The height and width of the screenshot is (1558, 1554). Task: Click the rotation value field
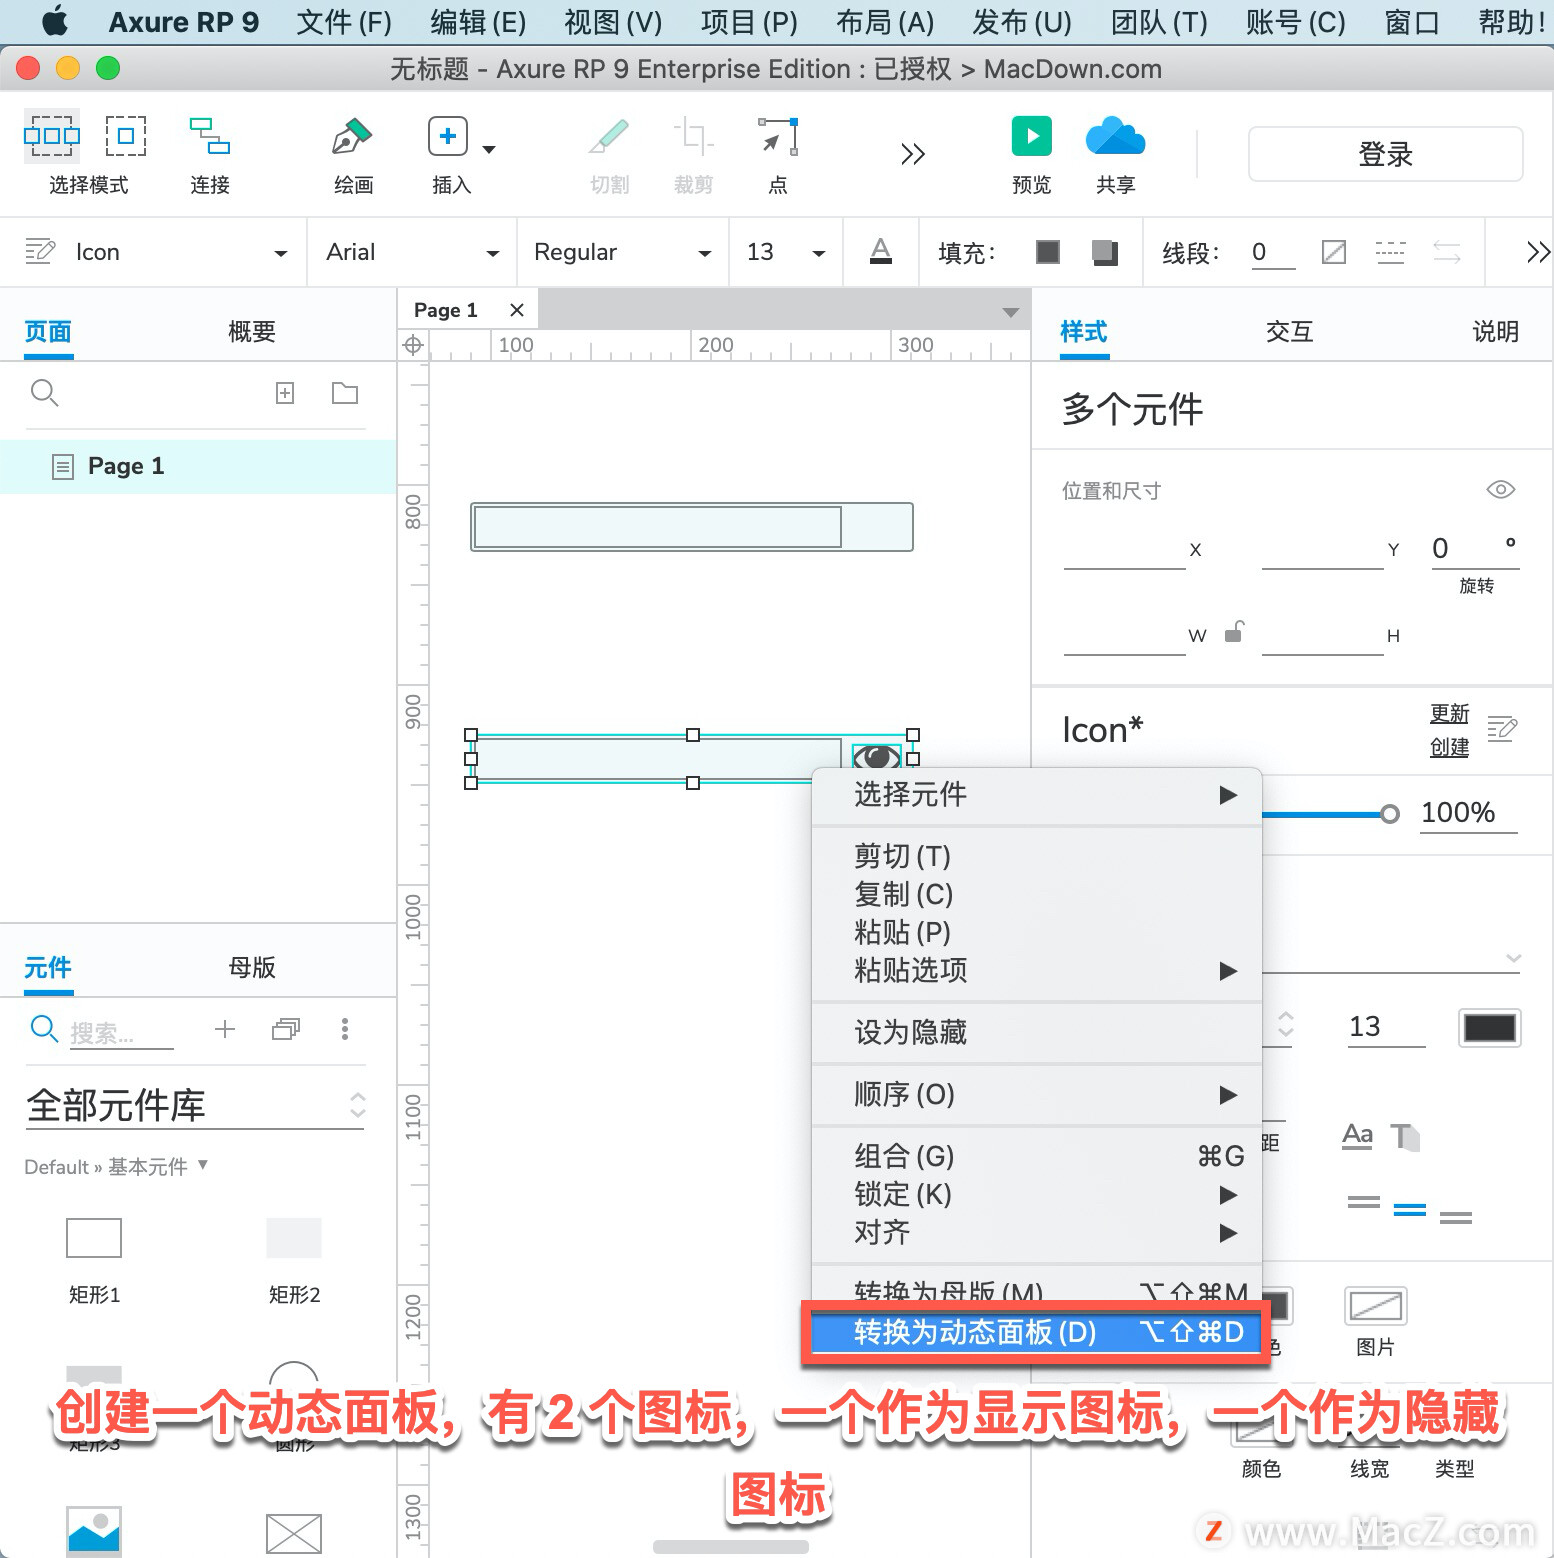tap(1475, 548)
